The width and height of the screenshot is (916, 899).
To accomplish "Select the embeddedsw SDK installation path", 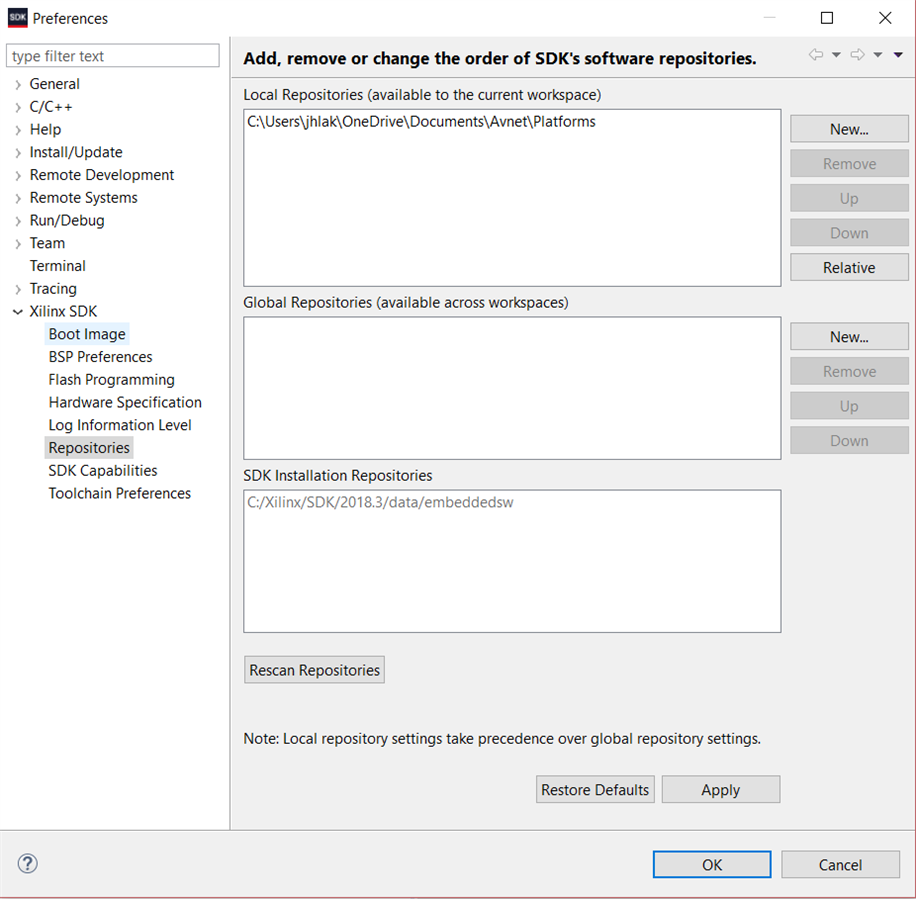I will coord(380,503).
